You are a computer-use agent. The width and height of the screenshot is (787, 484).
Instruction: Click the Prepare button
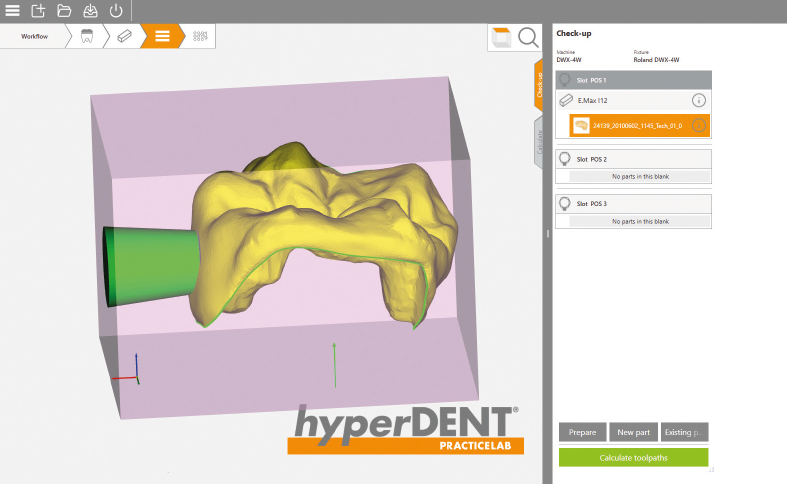tap(582, 432)
